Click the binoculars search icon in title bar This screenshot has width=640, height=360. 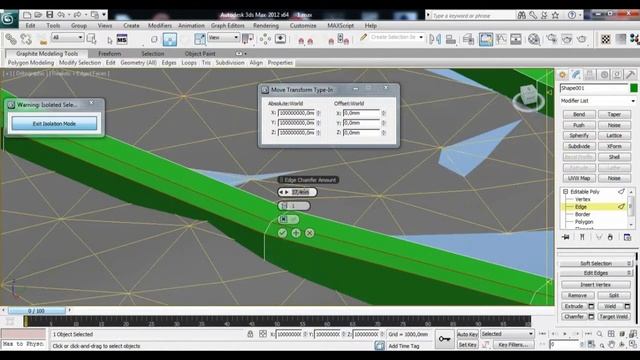coord(522,16)
